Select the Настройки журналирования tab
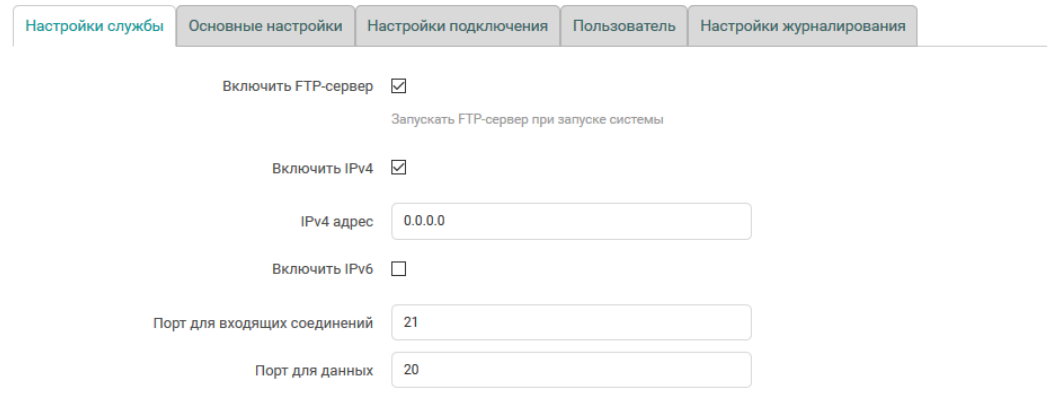The width and height of the screenshot is (1053, 400). tap(803, 27)
